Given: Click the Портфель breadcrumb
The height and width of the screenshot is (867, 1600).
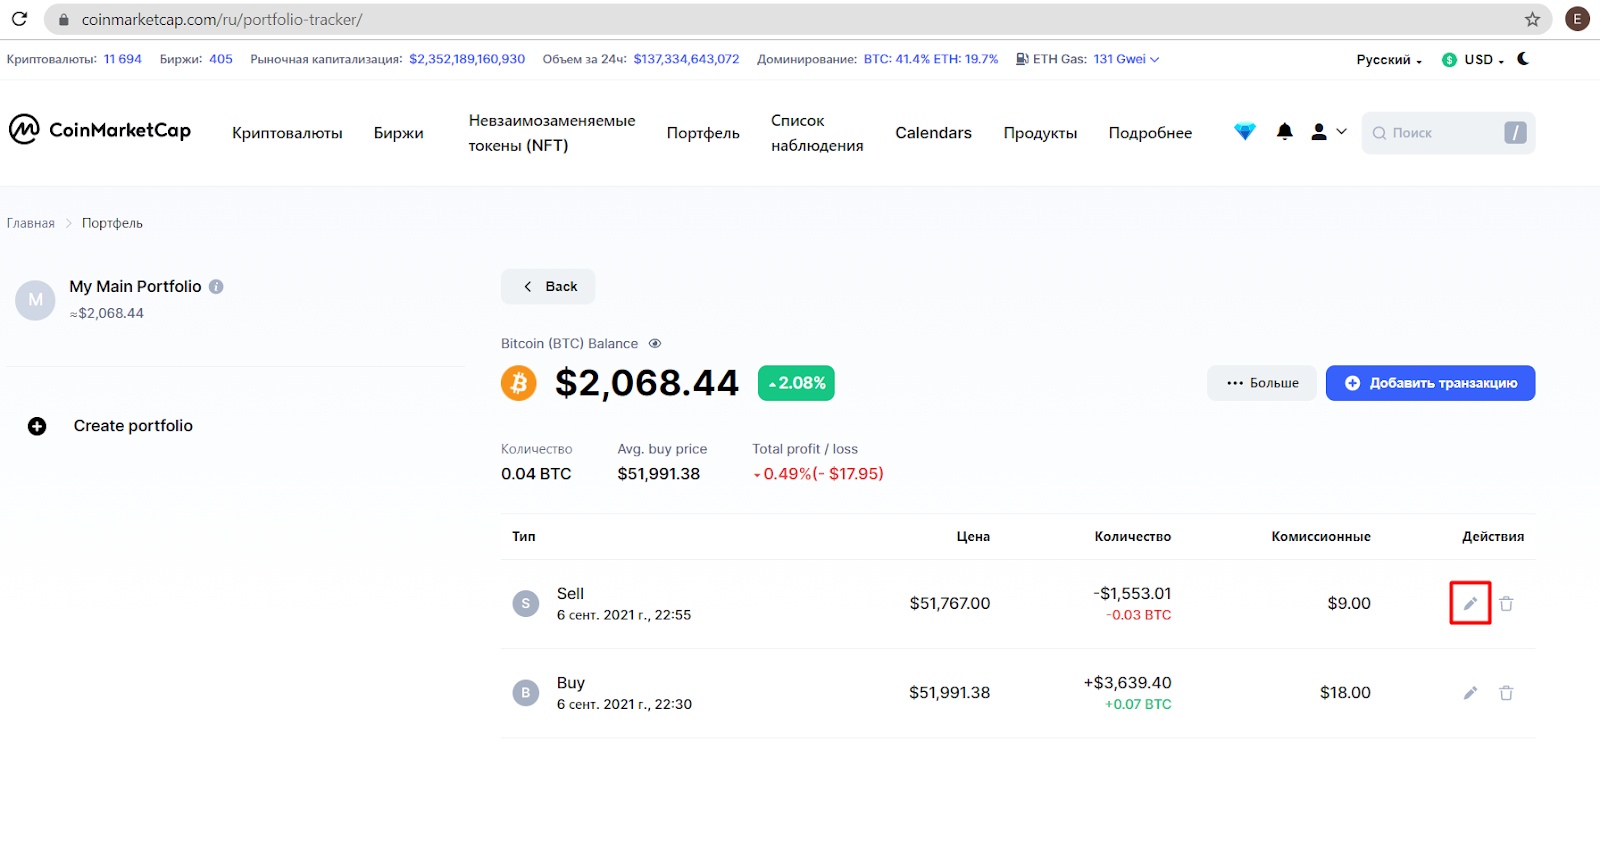Looking at the screenshot, I should [x=112, y=223].
